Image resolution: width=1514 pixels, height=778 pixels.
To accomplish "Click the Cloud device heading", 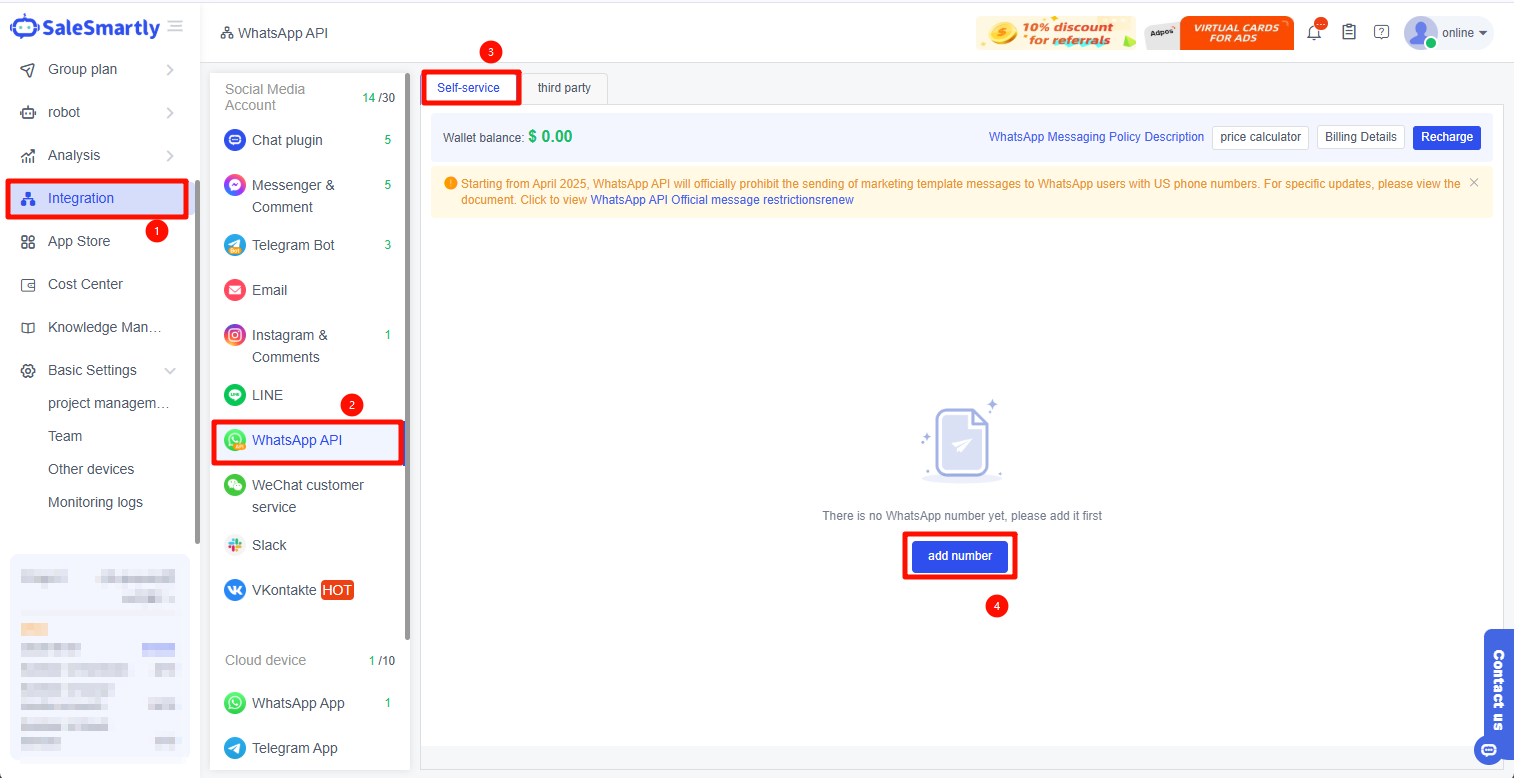I will click(265, 660).
